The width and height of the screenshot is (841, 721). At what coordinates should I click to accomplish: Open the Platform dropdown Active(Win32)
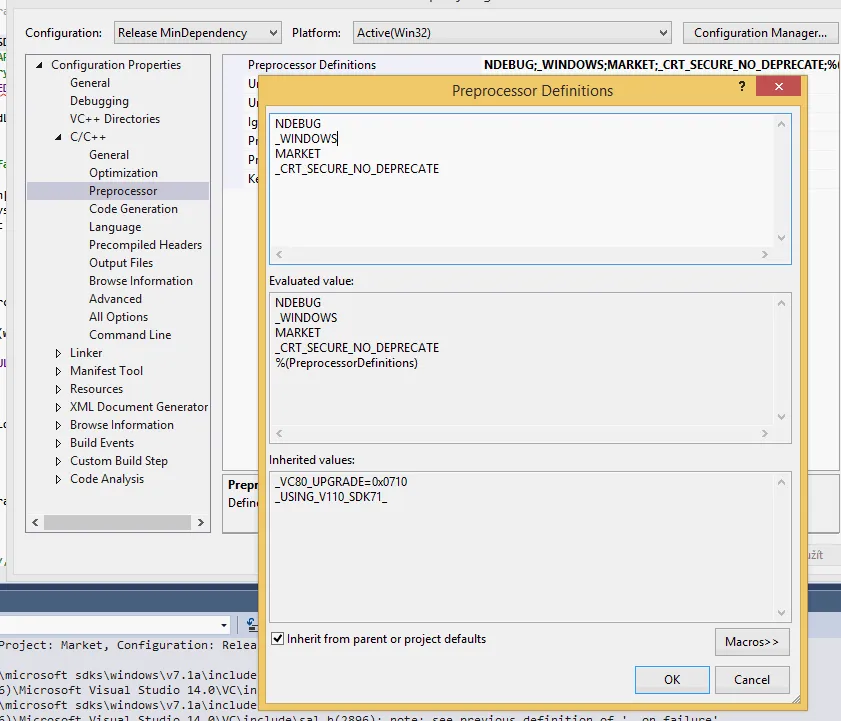coord(512,33)
